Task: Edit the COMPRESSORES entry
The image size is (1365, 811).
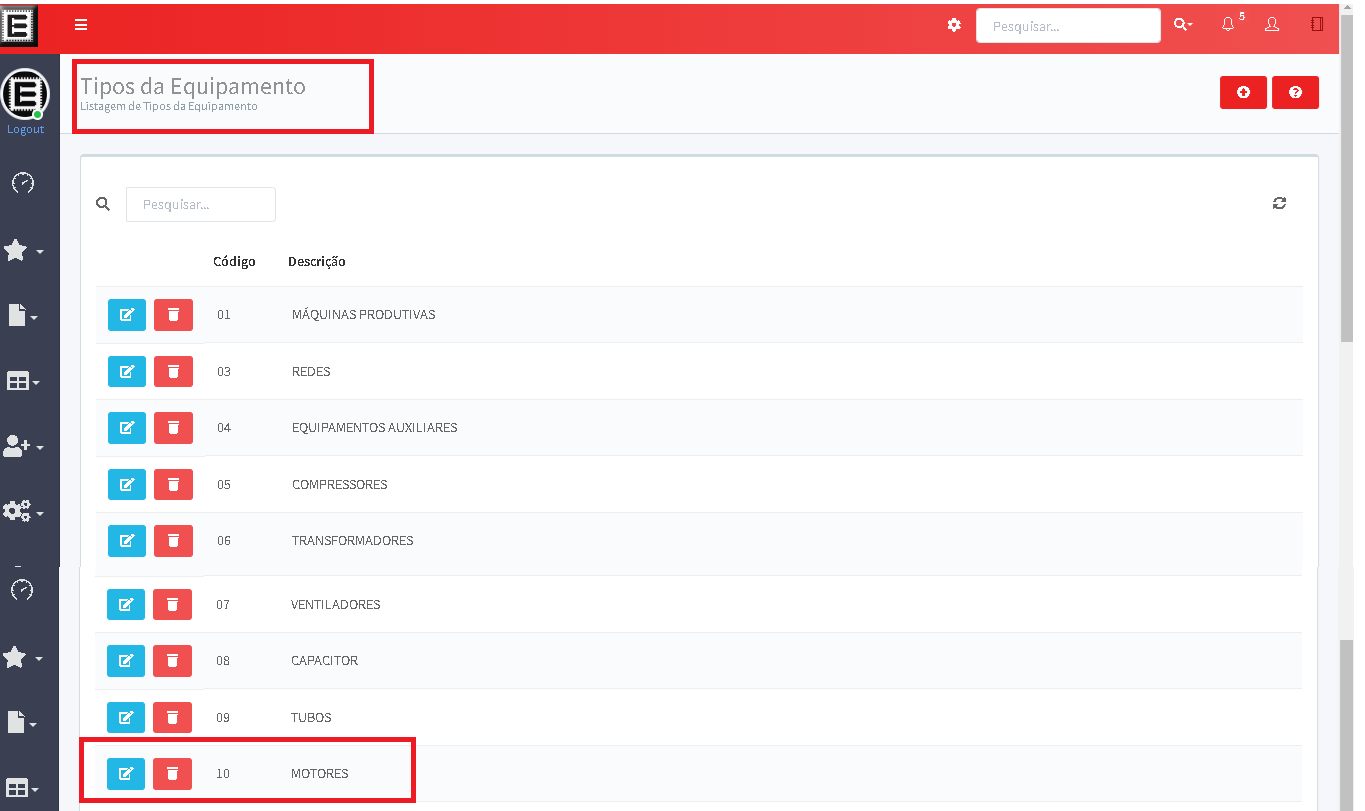Action: [x=127, y=485]
